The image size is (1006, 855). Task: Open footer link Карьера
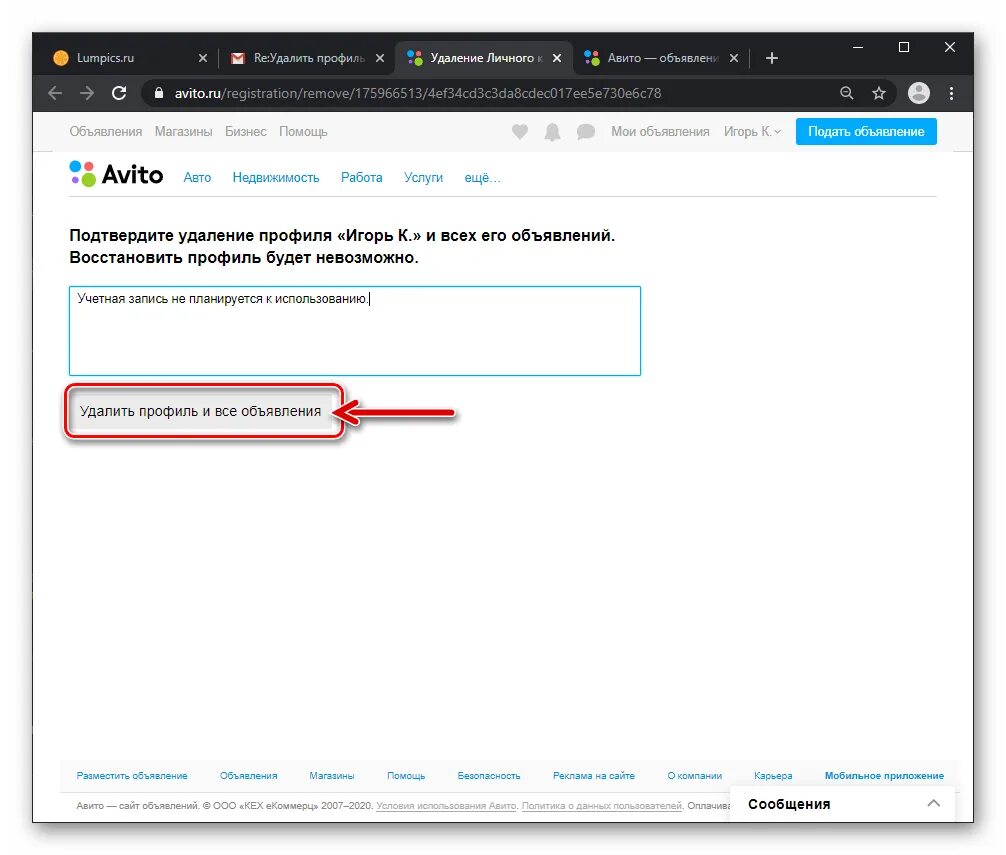tap(773, 775)
